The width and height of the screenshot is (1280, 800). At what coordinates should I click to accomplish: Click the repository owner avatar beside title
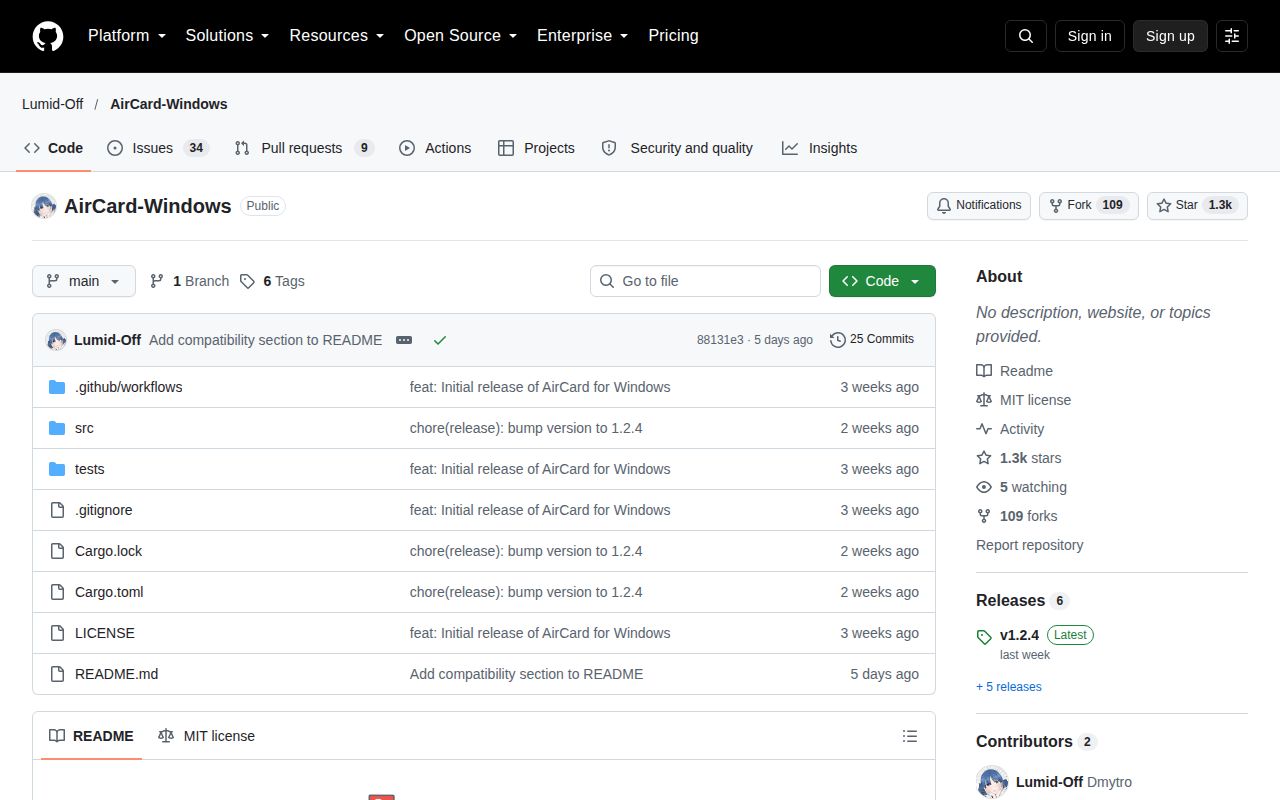click(44, 206)
